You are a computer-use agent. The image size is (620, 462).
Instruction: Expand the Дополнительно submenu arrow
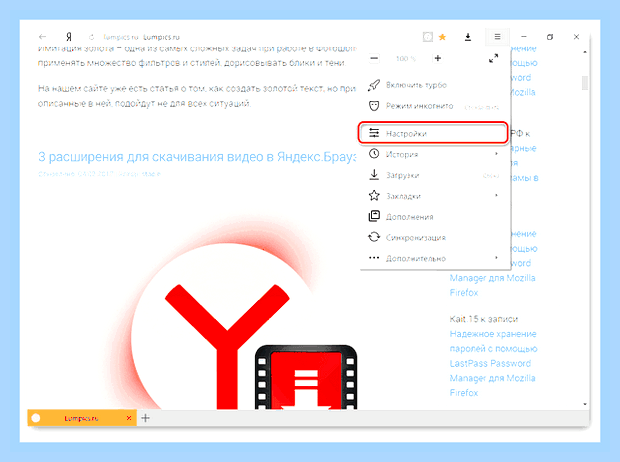496,258
